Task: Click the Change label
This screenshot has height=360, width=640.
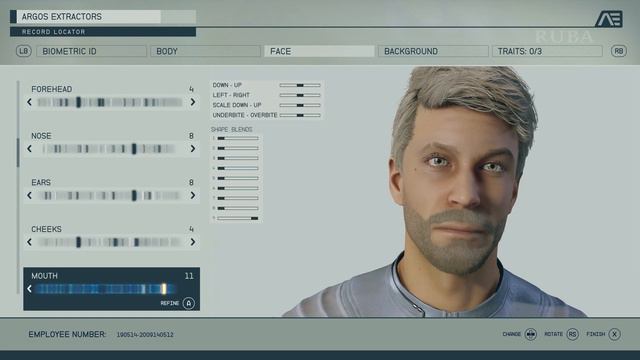Action: click(x=511, y=334)
